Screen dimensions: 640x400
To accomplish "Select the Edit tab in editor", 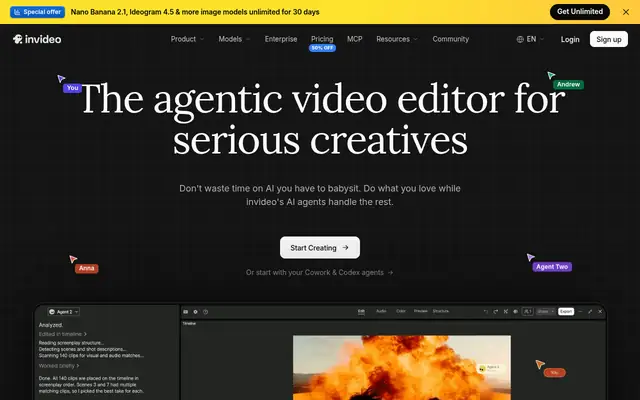I will (x=361, y=311).
